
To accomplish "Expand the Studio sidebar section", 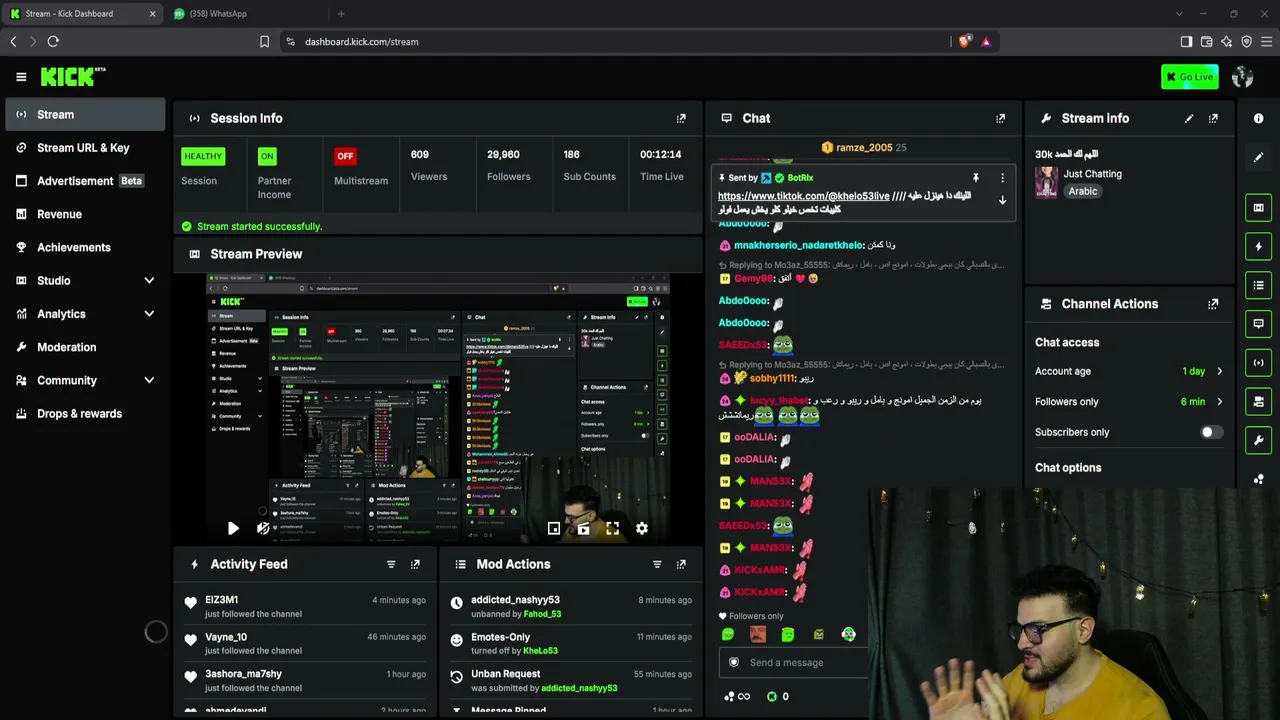I will [149, 281].
